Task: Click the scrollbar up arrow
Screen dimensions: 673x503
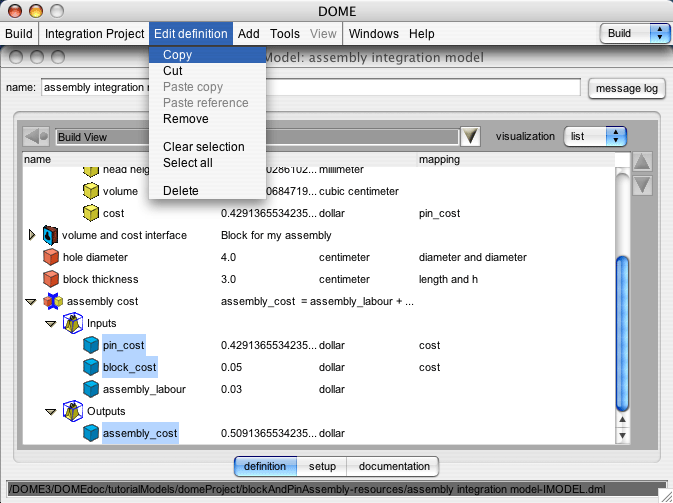Action: pos(622,420)
